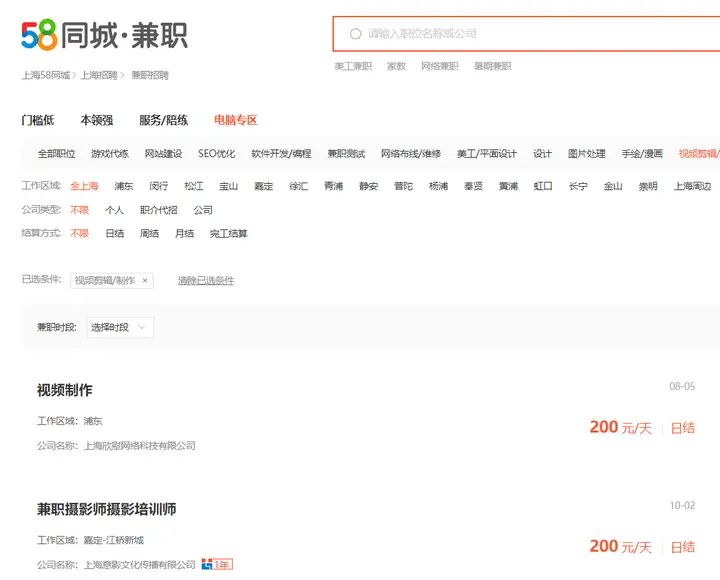
Task: Open the 家教 hot search link
Action: (396, 66)
